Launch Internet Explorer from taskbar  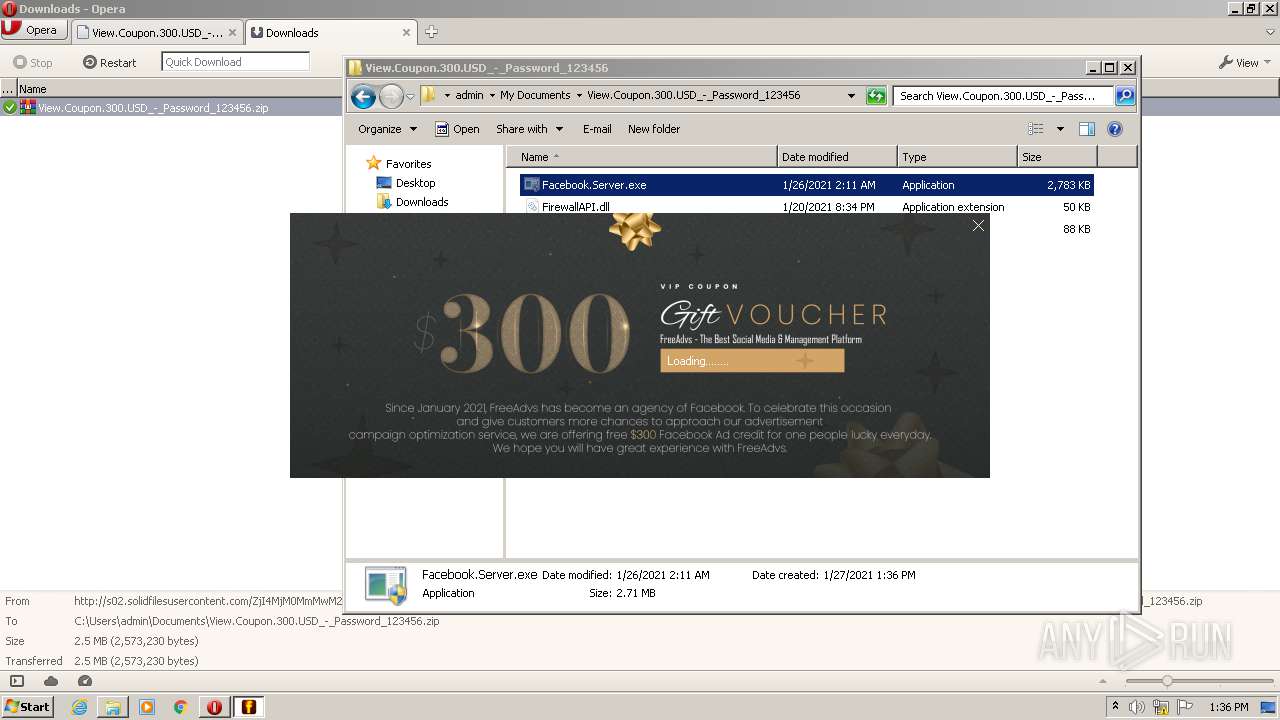coord(79,707)
